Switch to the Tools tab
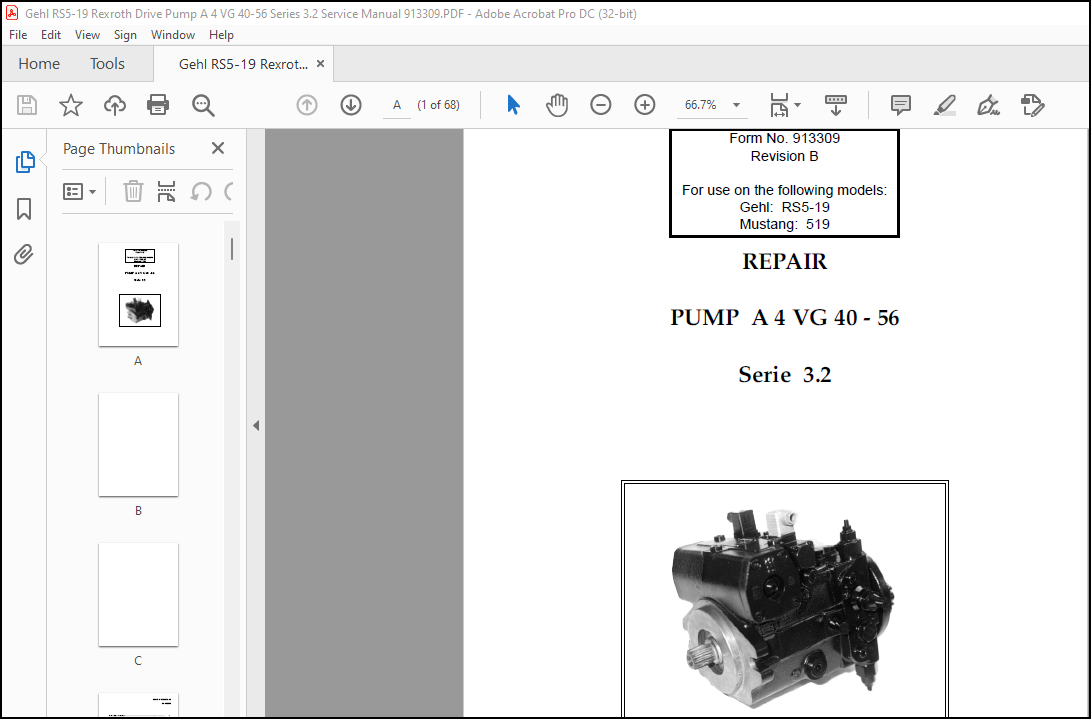 tap(107, 64)
